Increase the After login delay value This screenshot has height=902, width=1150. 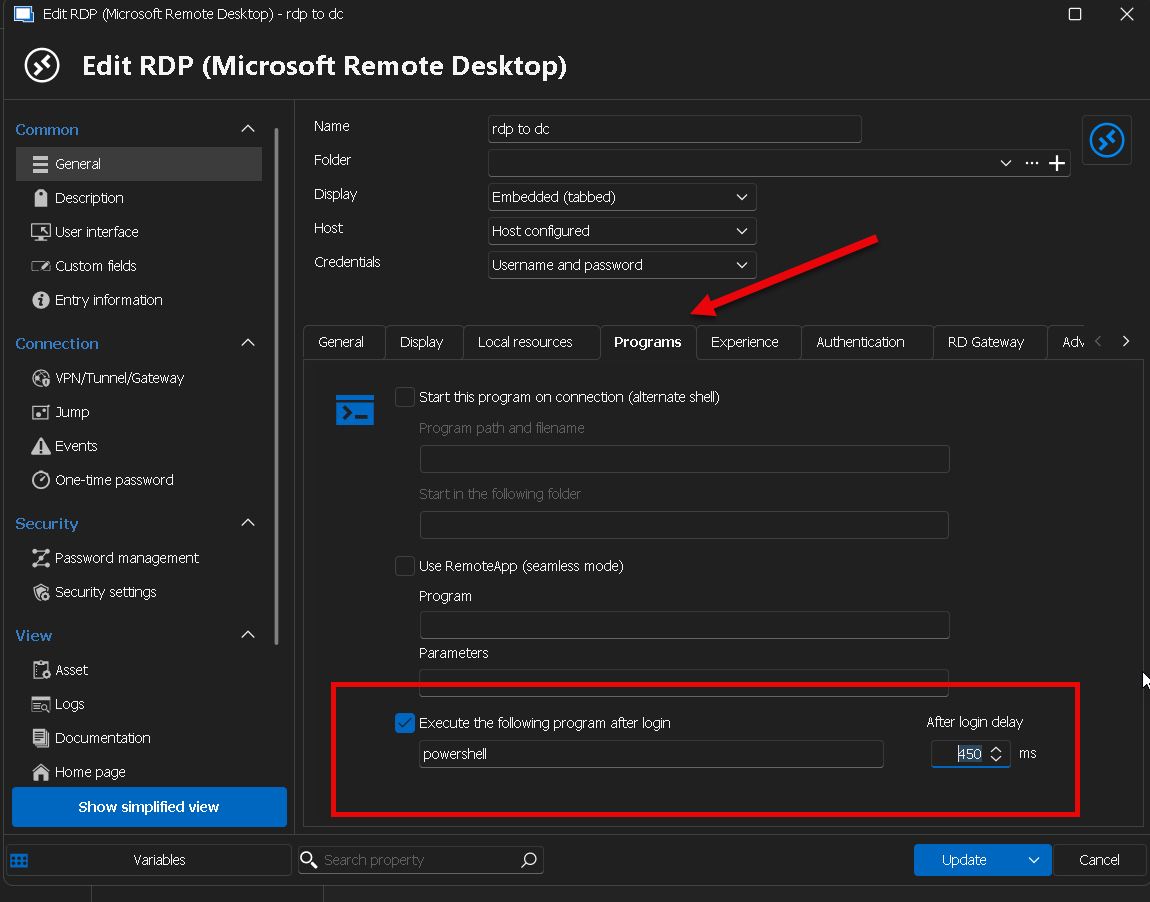pyautogui.click(x=996, y=749)
